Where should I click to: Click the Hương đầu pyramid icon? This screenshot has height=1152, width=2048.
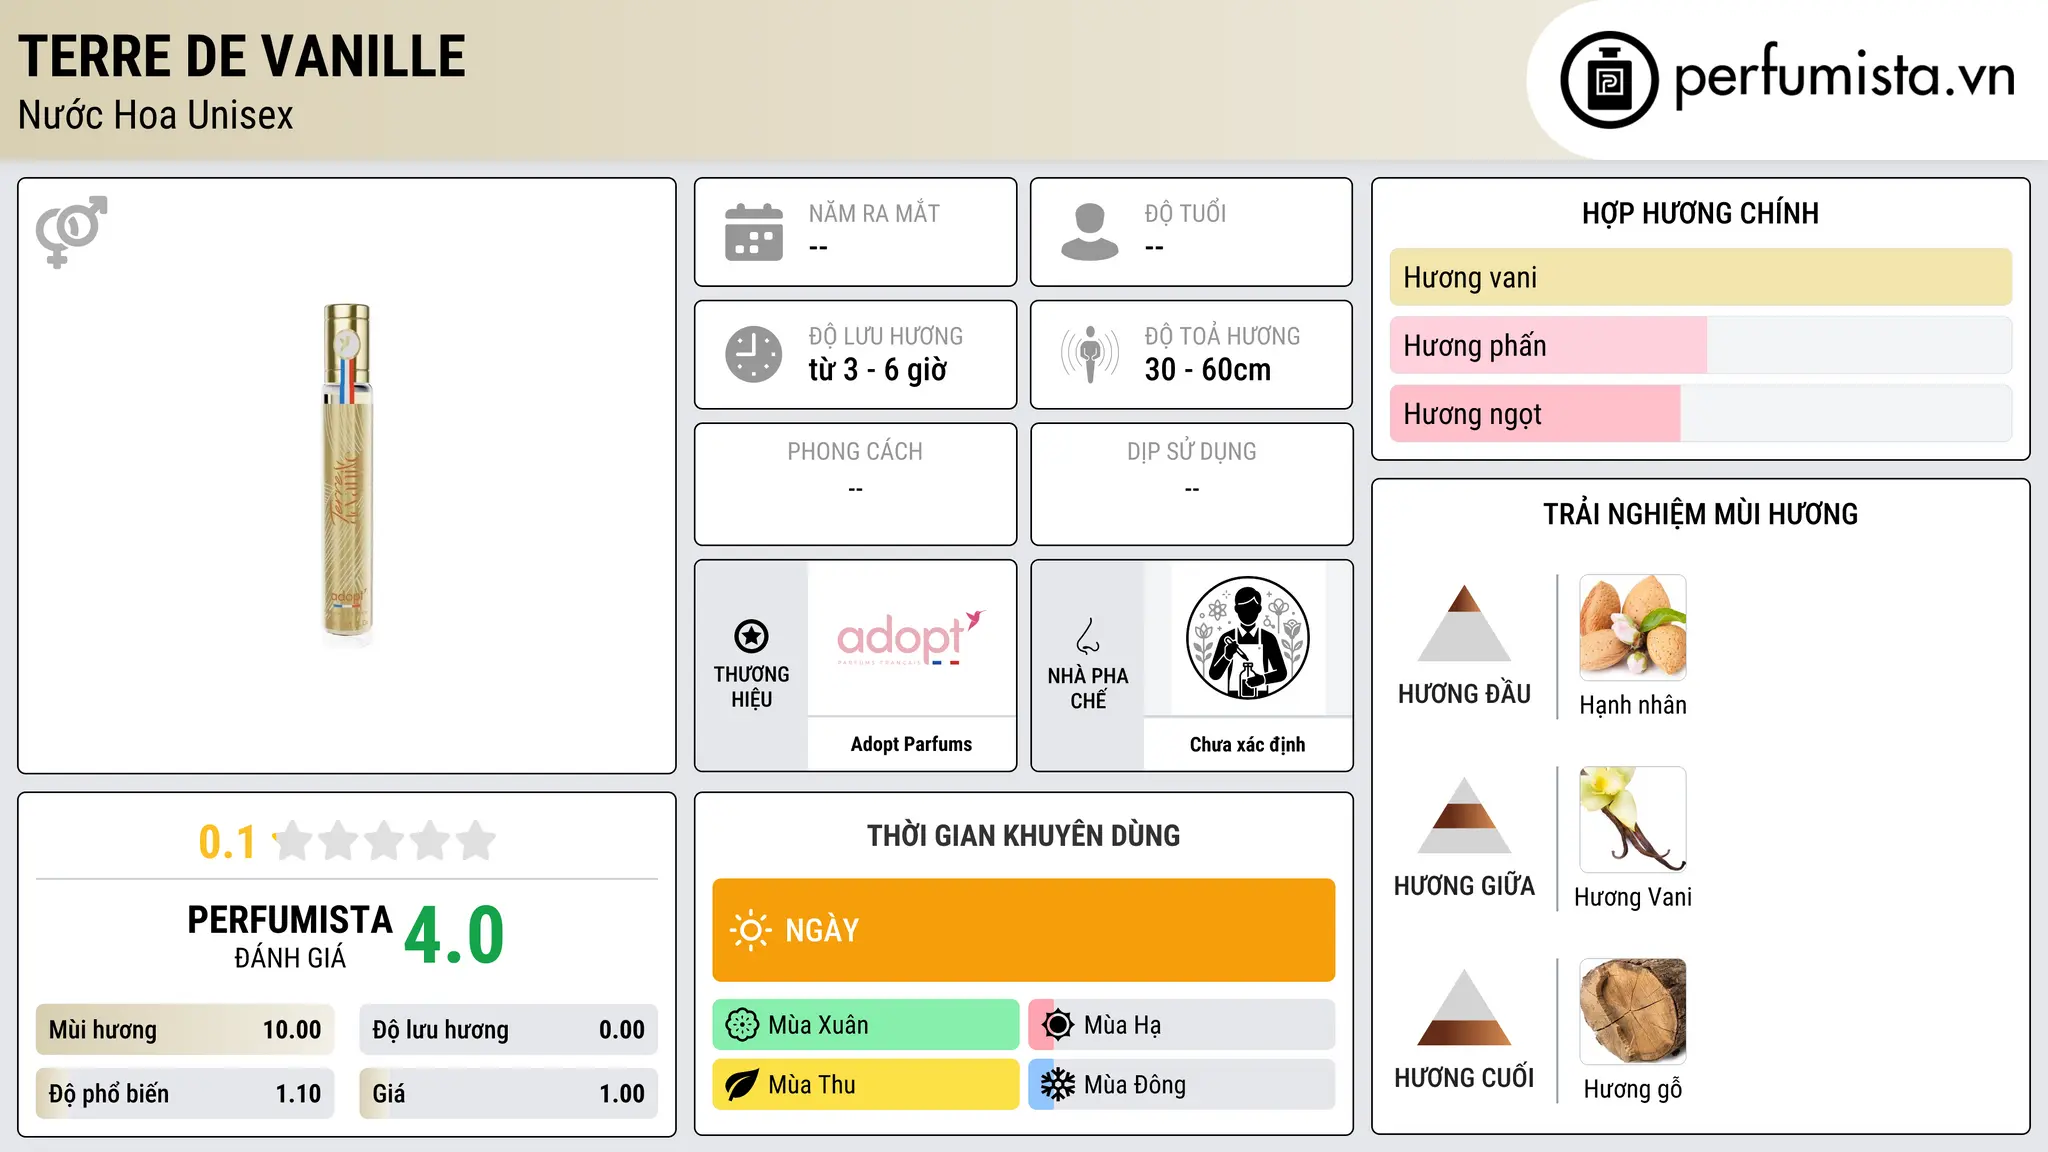(x=1464, y=623)
